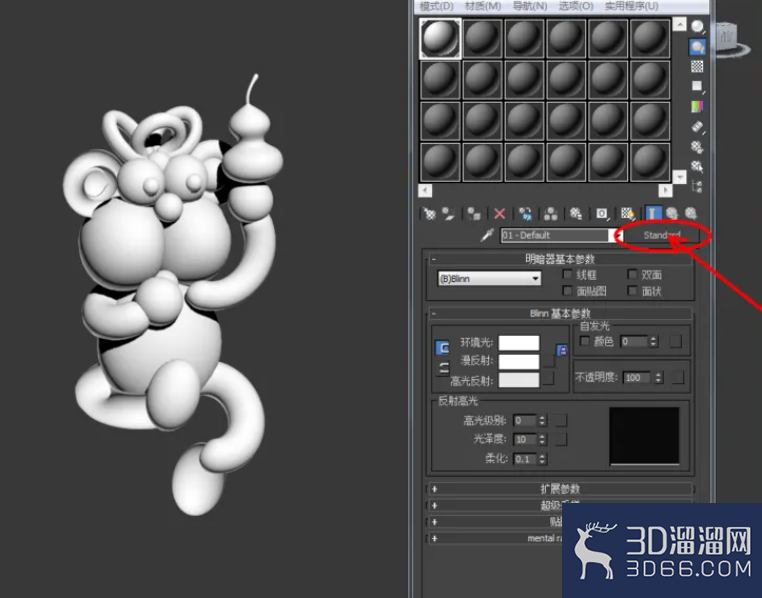Click the 光泽度 glossiness map button
The width and height of the screenshot is (762, 598).
tap(561, 439)
